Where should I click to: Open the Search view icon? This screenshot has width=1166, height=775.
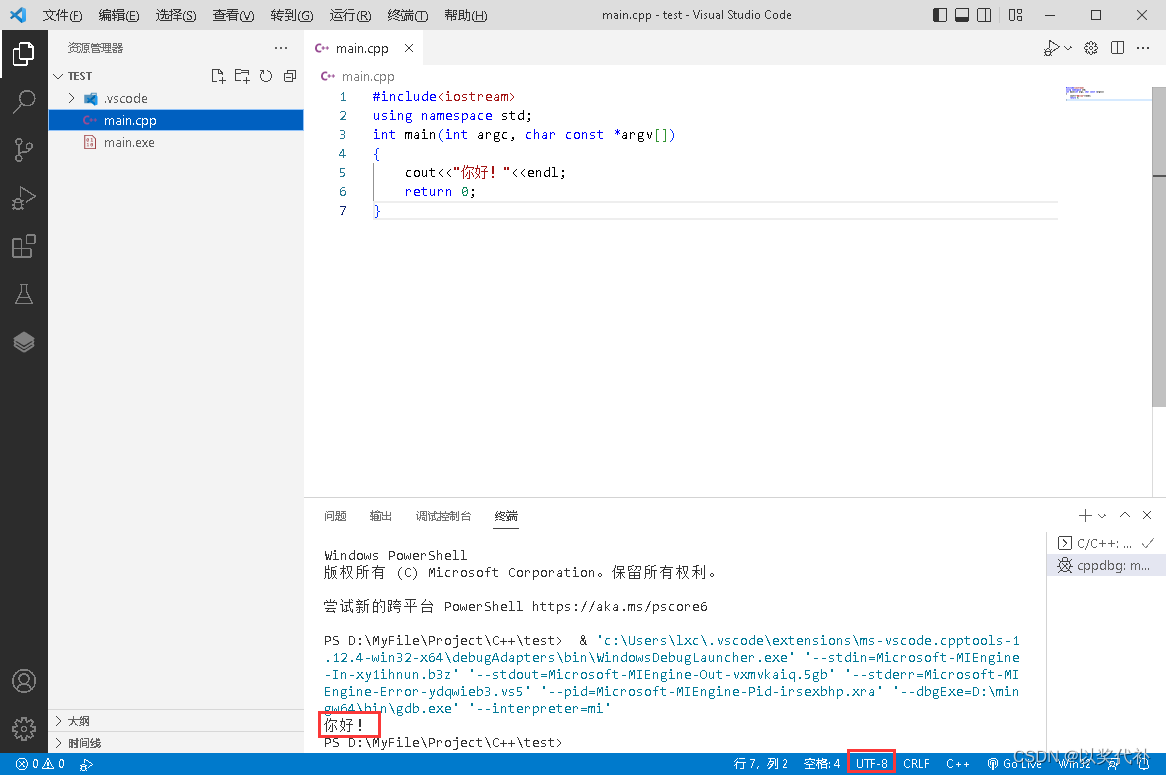pyautogui.click(x=24, y=102)
